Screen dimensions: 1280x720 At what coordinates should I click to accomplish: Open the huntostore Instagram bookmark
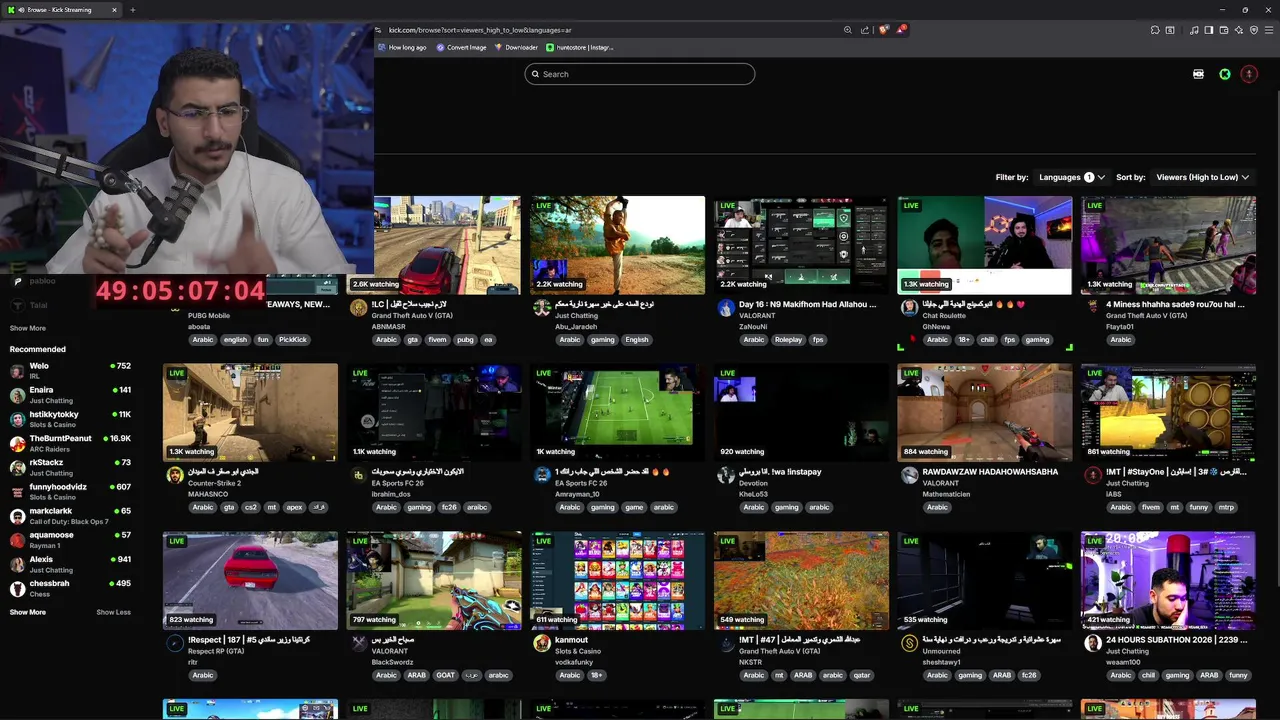579,47
